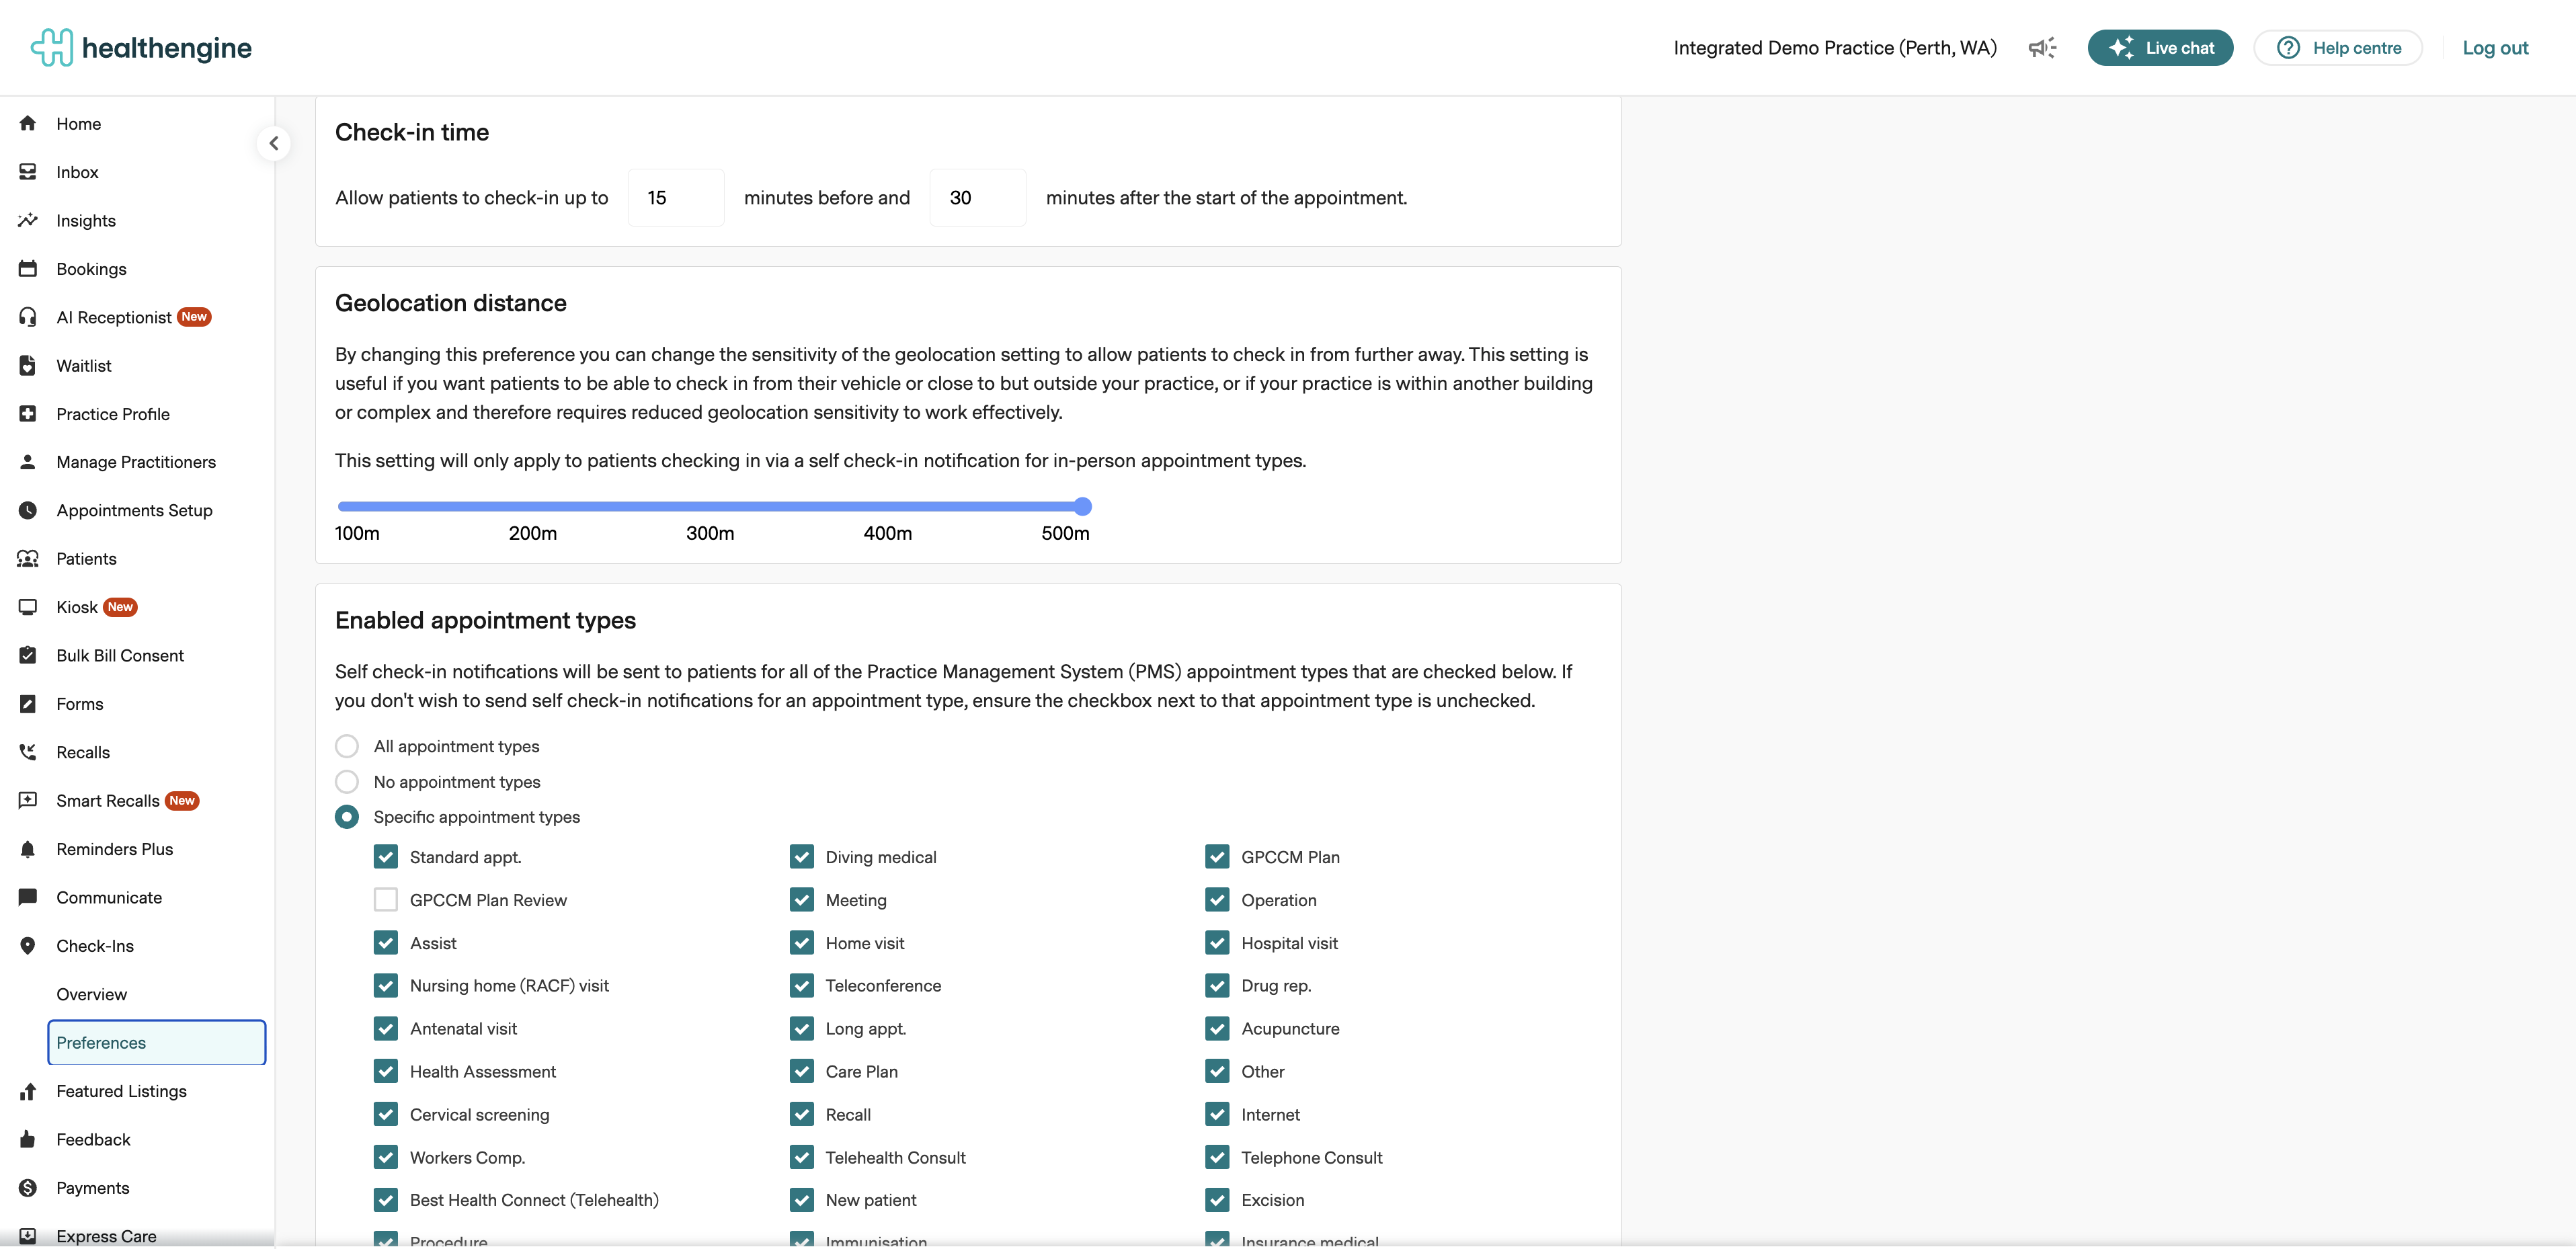Collapse the sidebar with the chevron button
The width and height of the screenshot is (2576, 1249).
[x=274, y=143]
